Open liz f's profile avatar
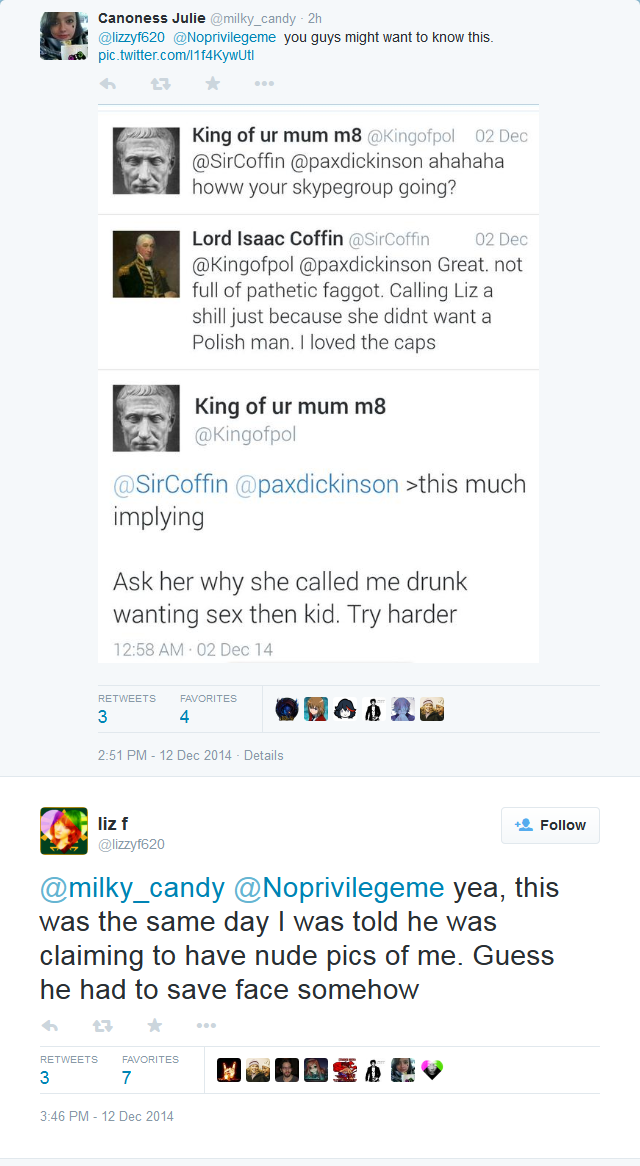Screen dimensions: 640x1166 [x=64, y=831]
